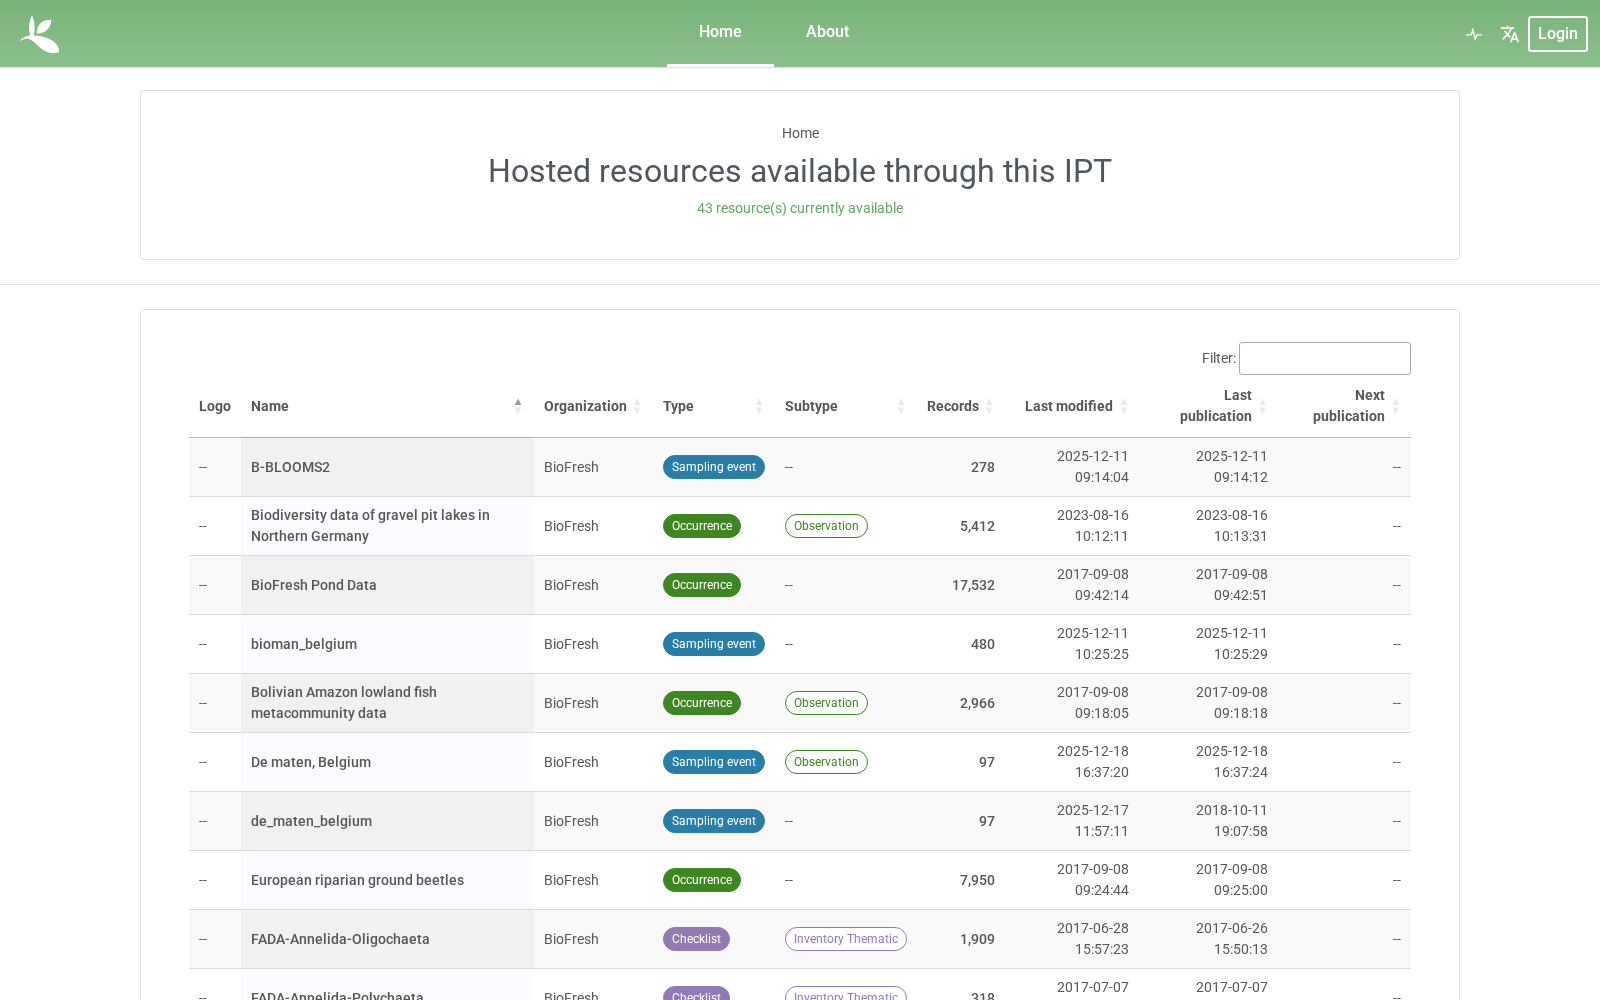The image size is (1600, 1000).
Task: Click Inventory Thematic tag for FADA-Annelida-Oligochaeta
Action: [845, 939]
